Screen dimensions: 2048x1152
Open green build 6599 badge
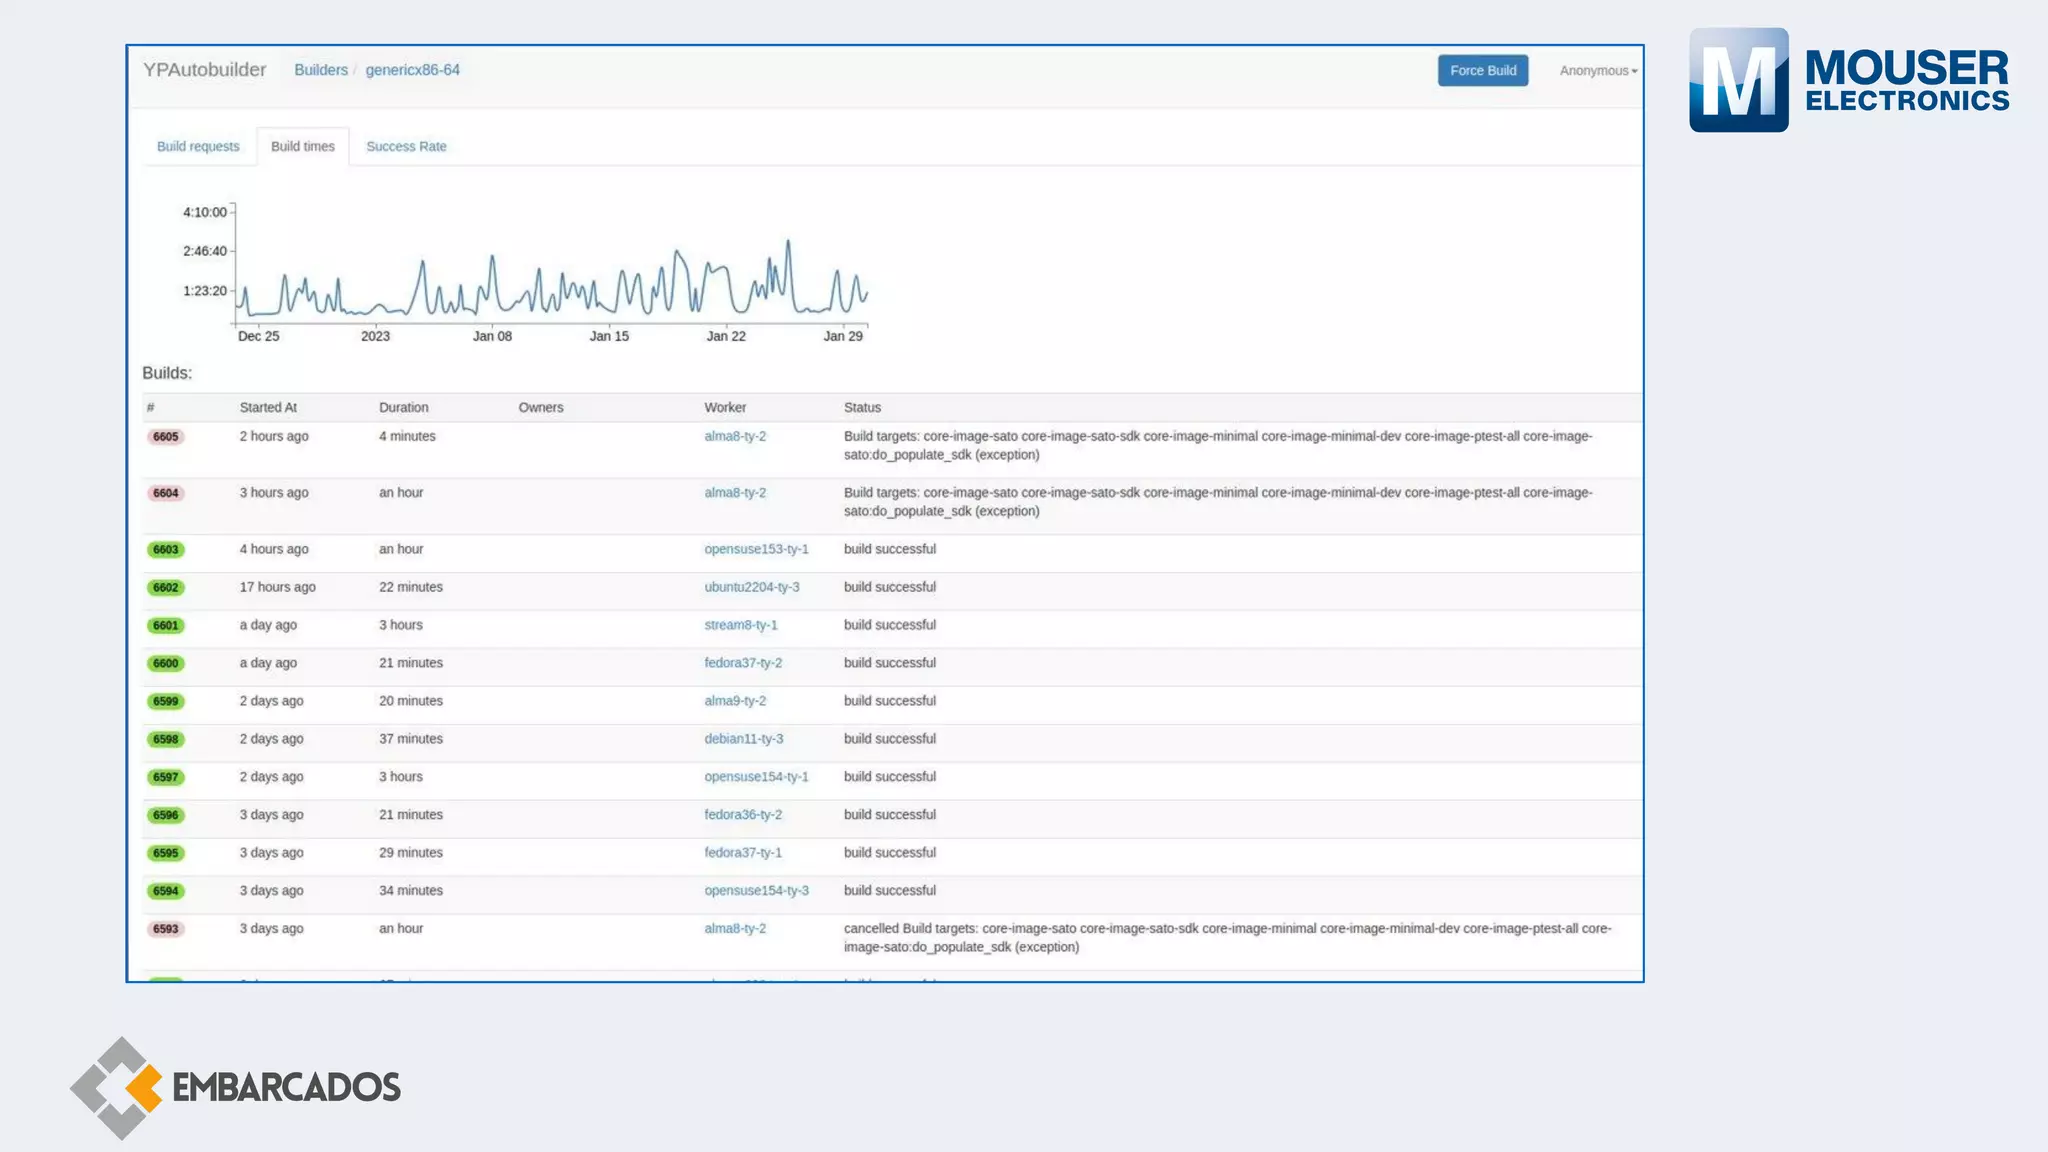[x=166, y=702]
